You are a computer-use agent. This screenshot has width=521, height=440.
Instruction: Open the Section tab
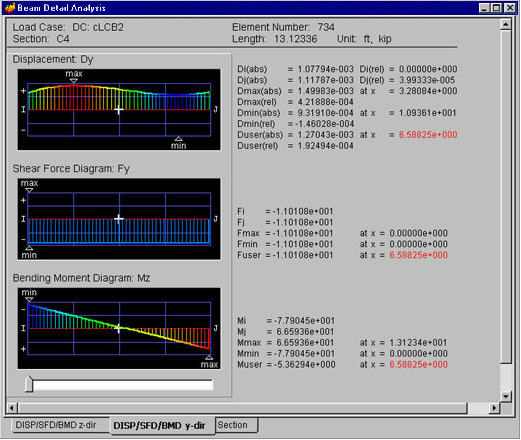pyautogui.click(x=233, y=425)
